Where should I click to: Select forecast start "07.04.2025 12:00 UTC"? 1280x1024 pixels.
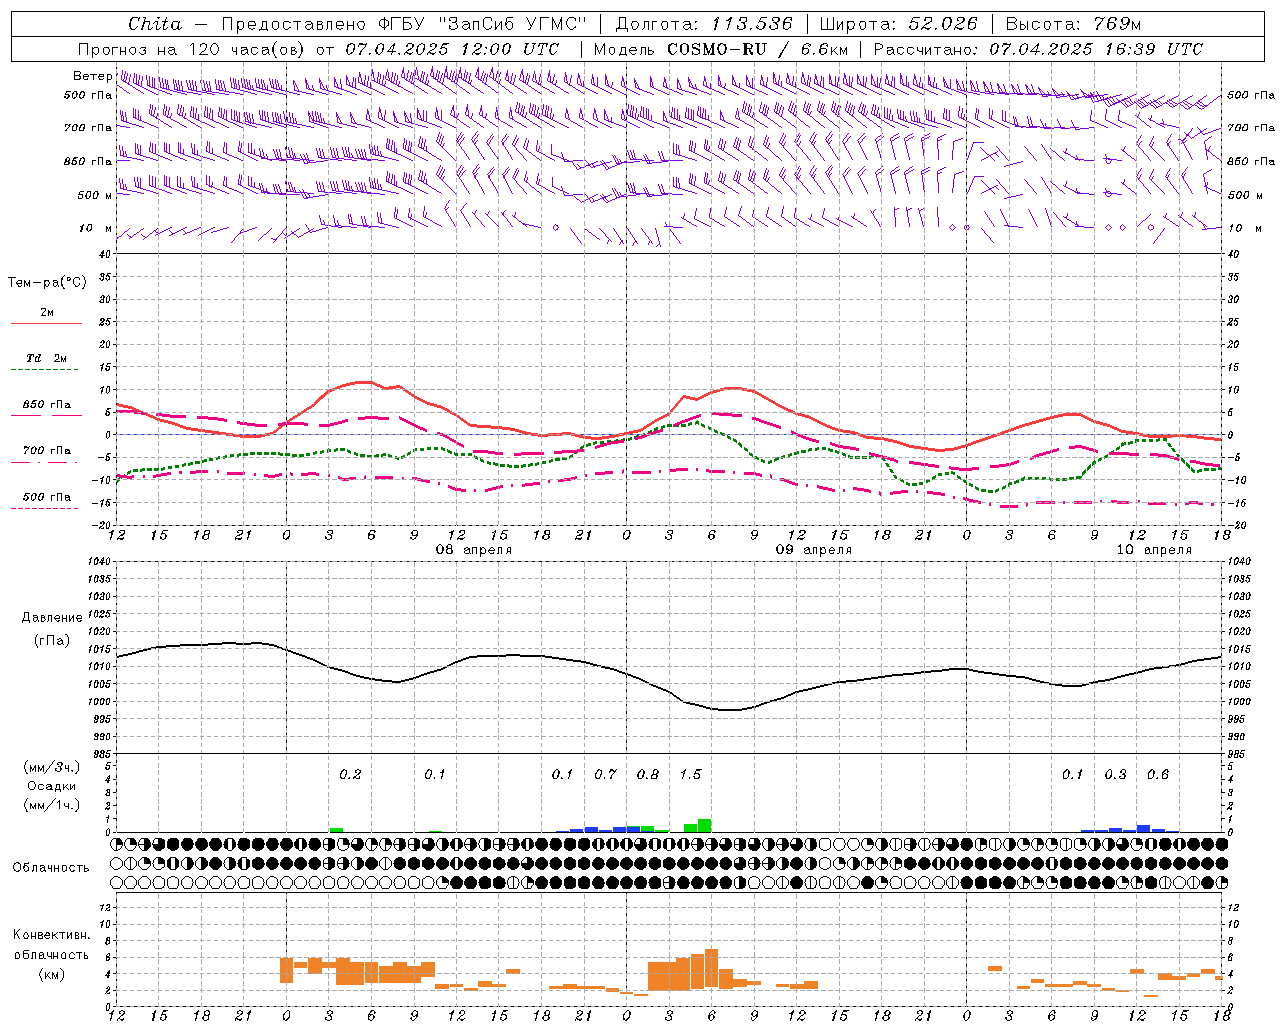[x=452, y=49]
